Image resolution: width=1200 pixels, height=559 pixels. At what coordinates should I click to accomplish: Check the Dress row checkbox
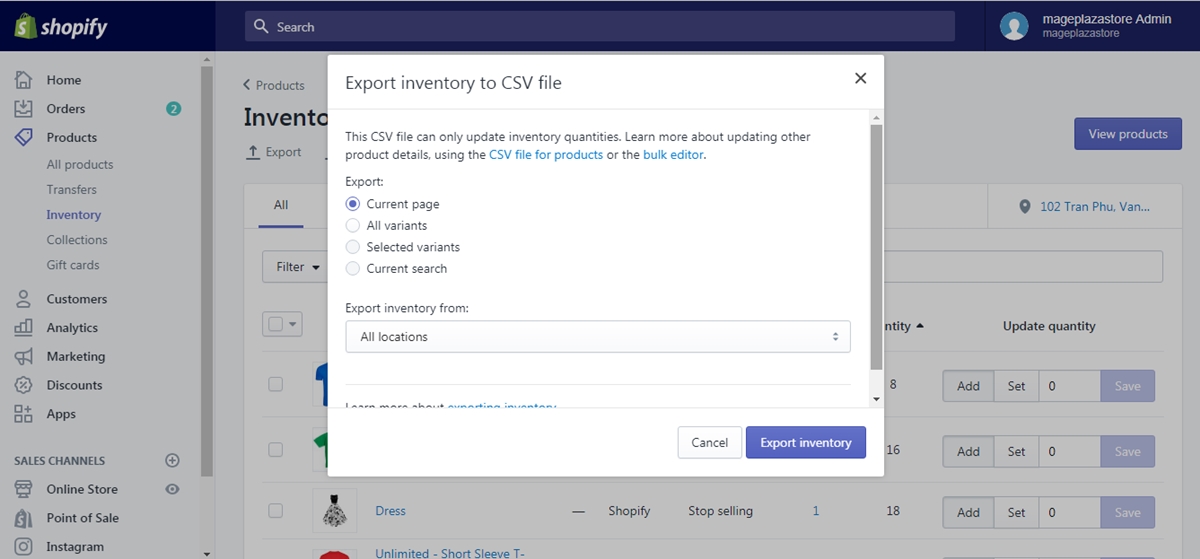(276, 511)
